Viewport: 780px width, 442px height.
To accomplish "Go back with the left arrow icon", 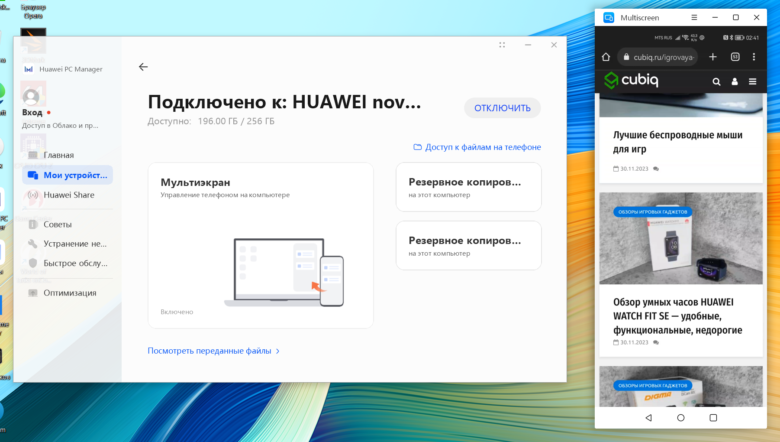I will pos(143,67).
